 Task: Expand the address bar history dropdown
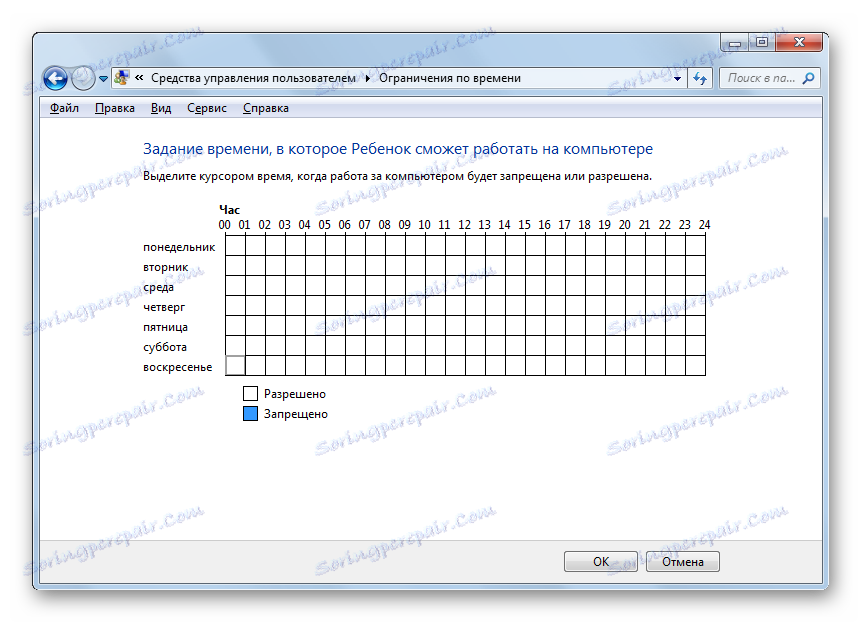[x=677, y=79]
